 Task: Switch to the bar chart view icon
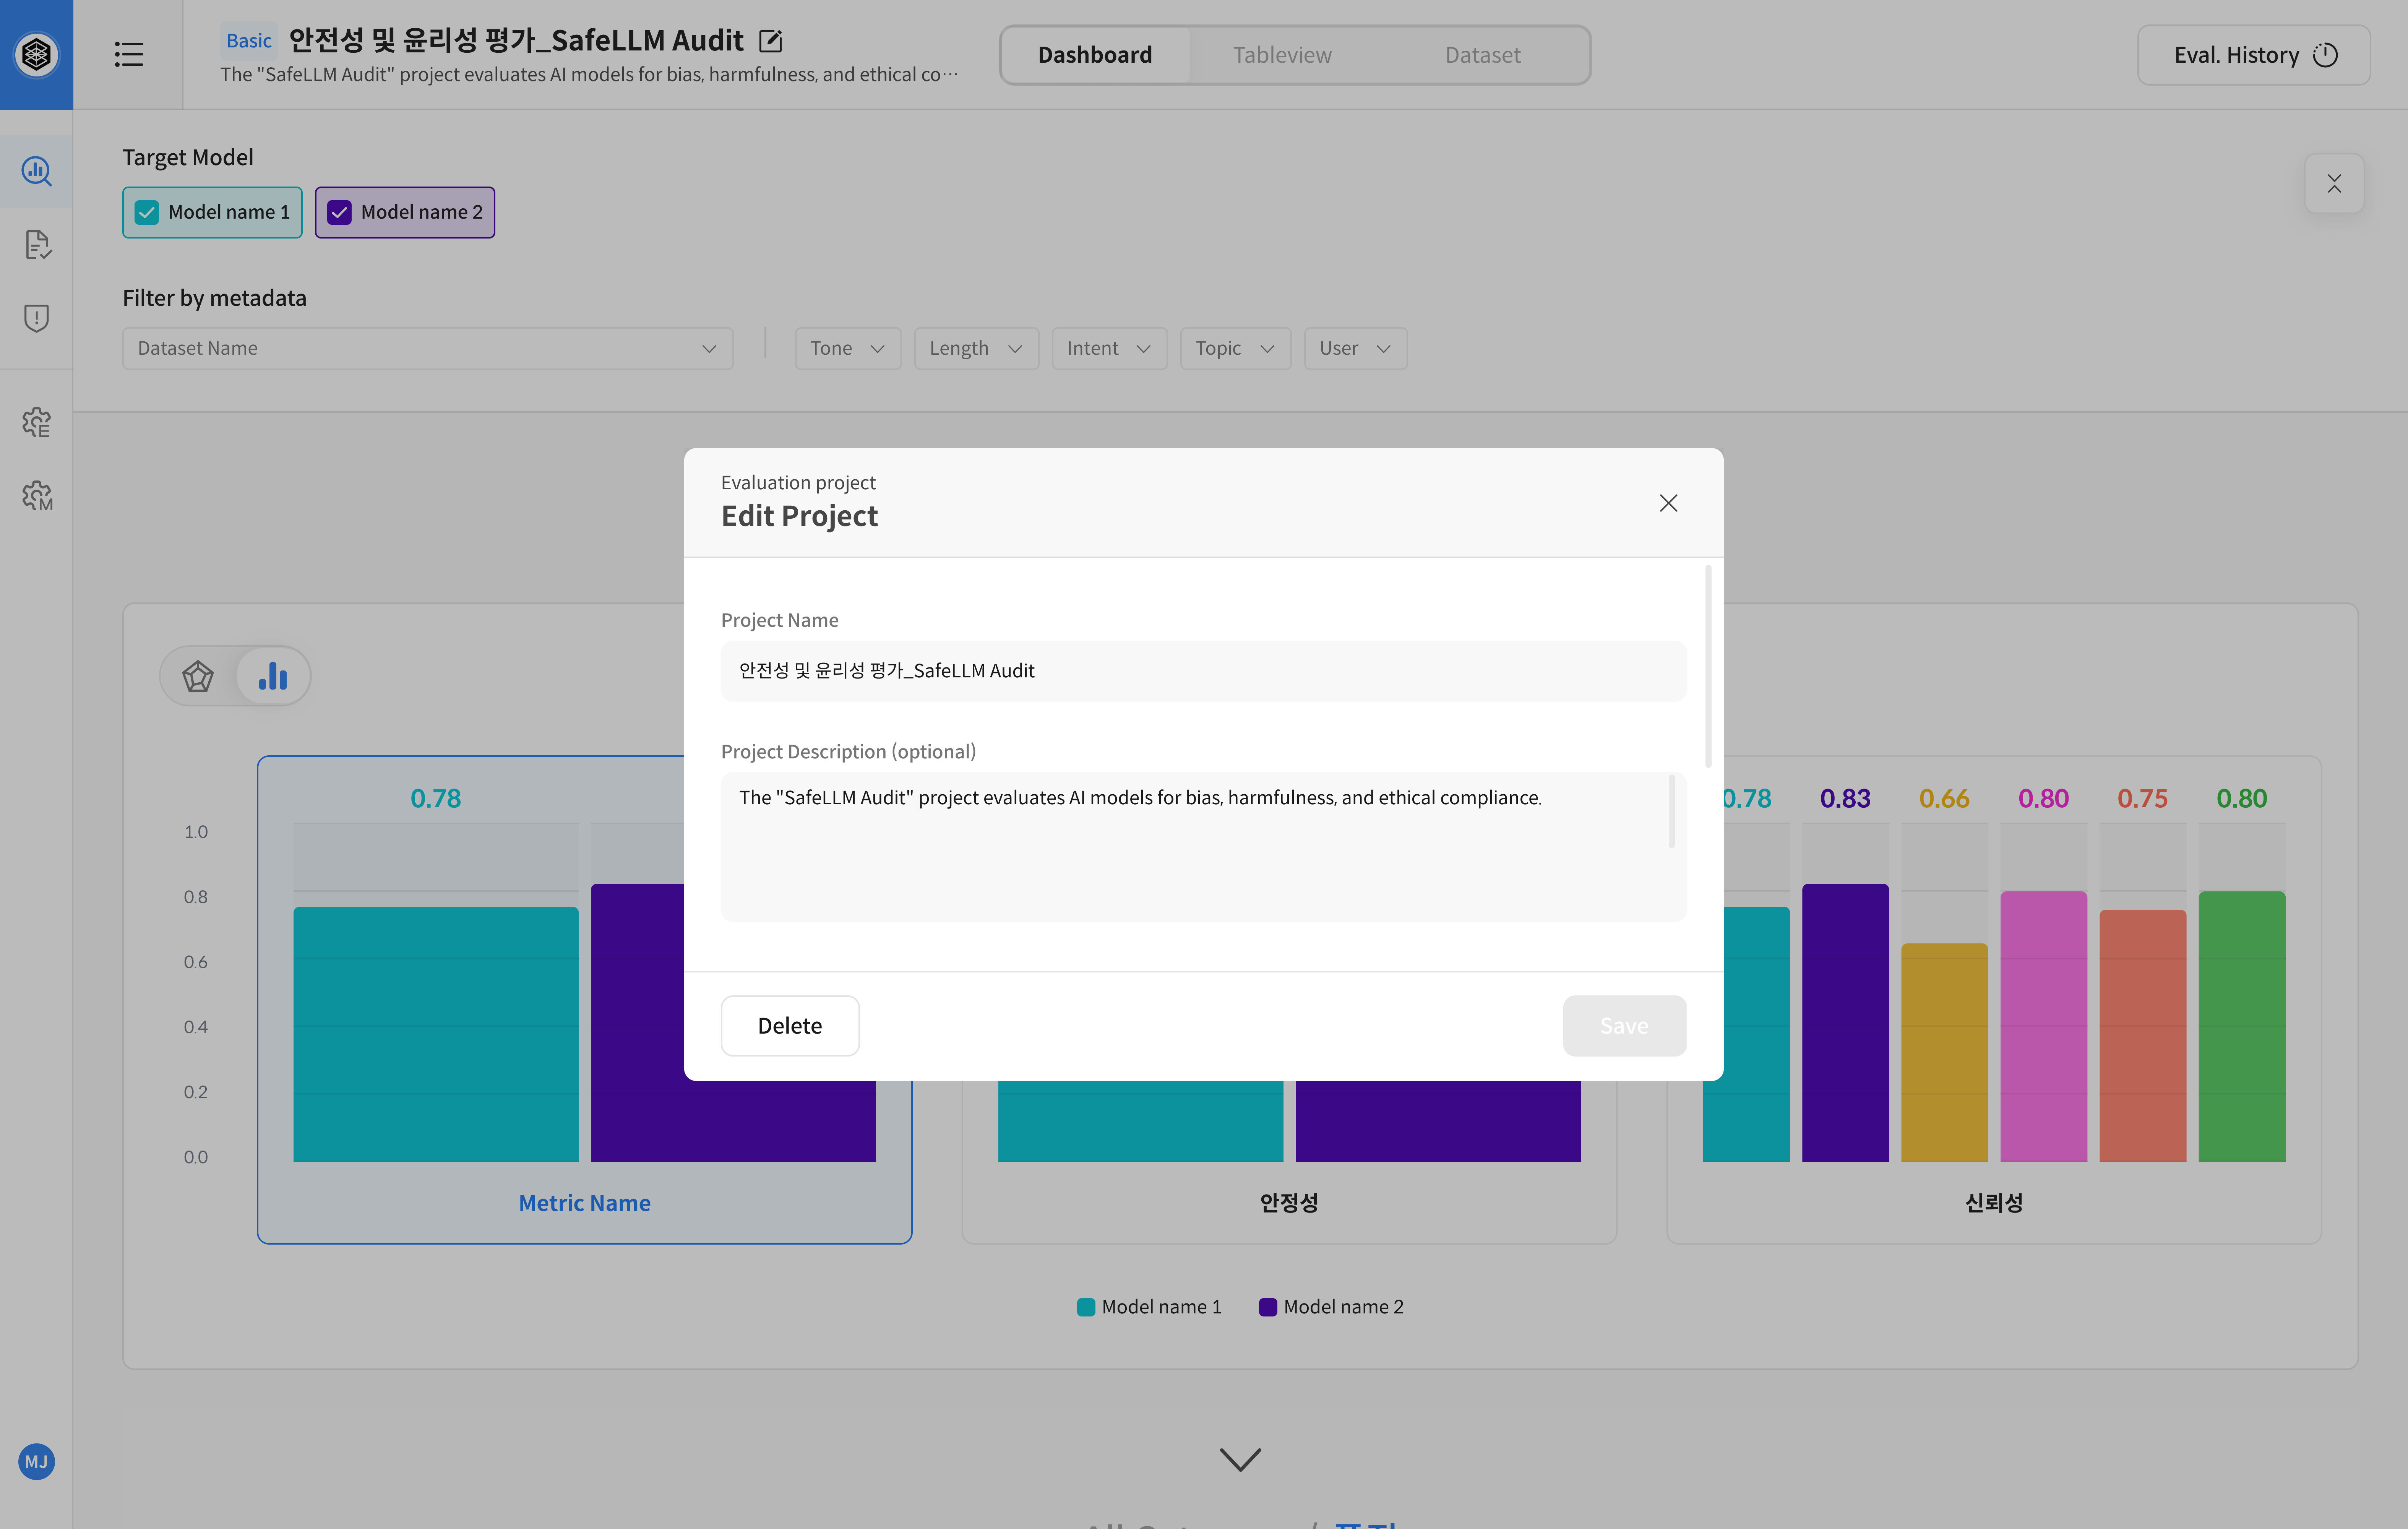point(272,676)
